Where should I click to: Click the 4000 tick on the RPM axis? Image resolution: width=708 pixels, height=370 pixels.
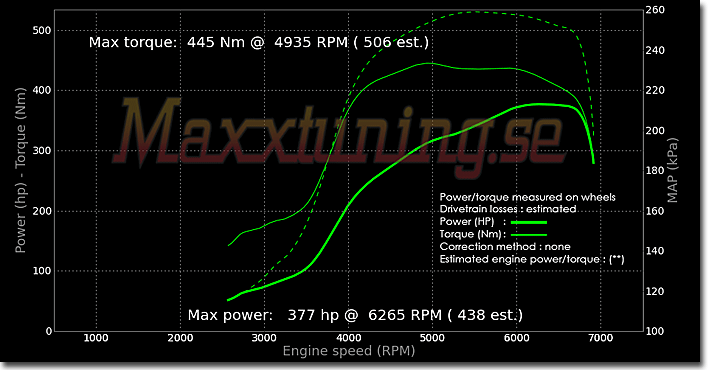point(348,338)
